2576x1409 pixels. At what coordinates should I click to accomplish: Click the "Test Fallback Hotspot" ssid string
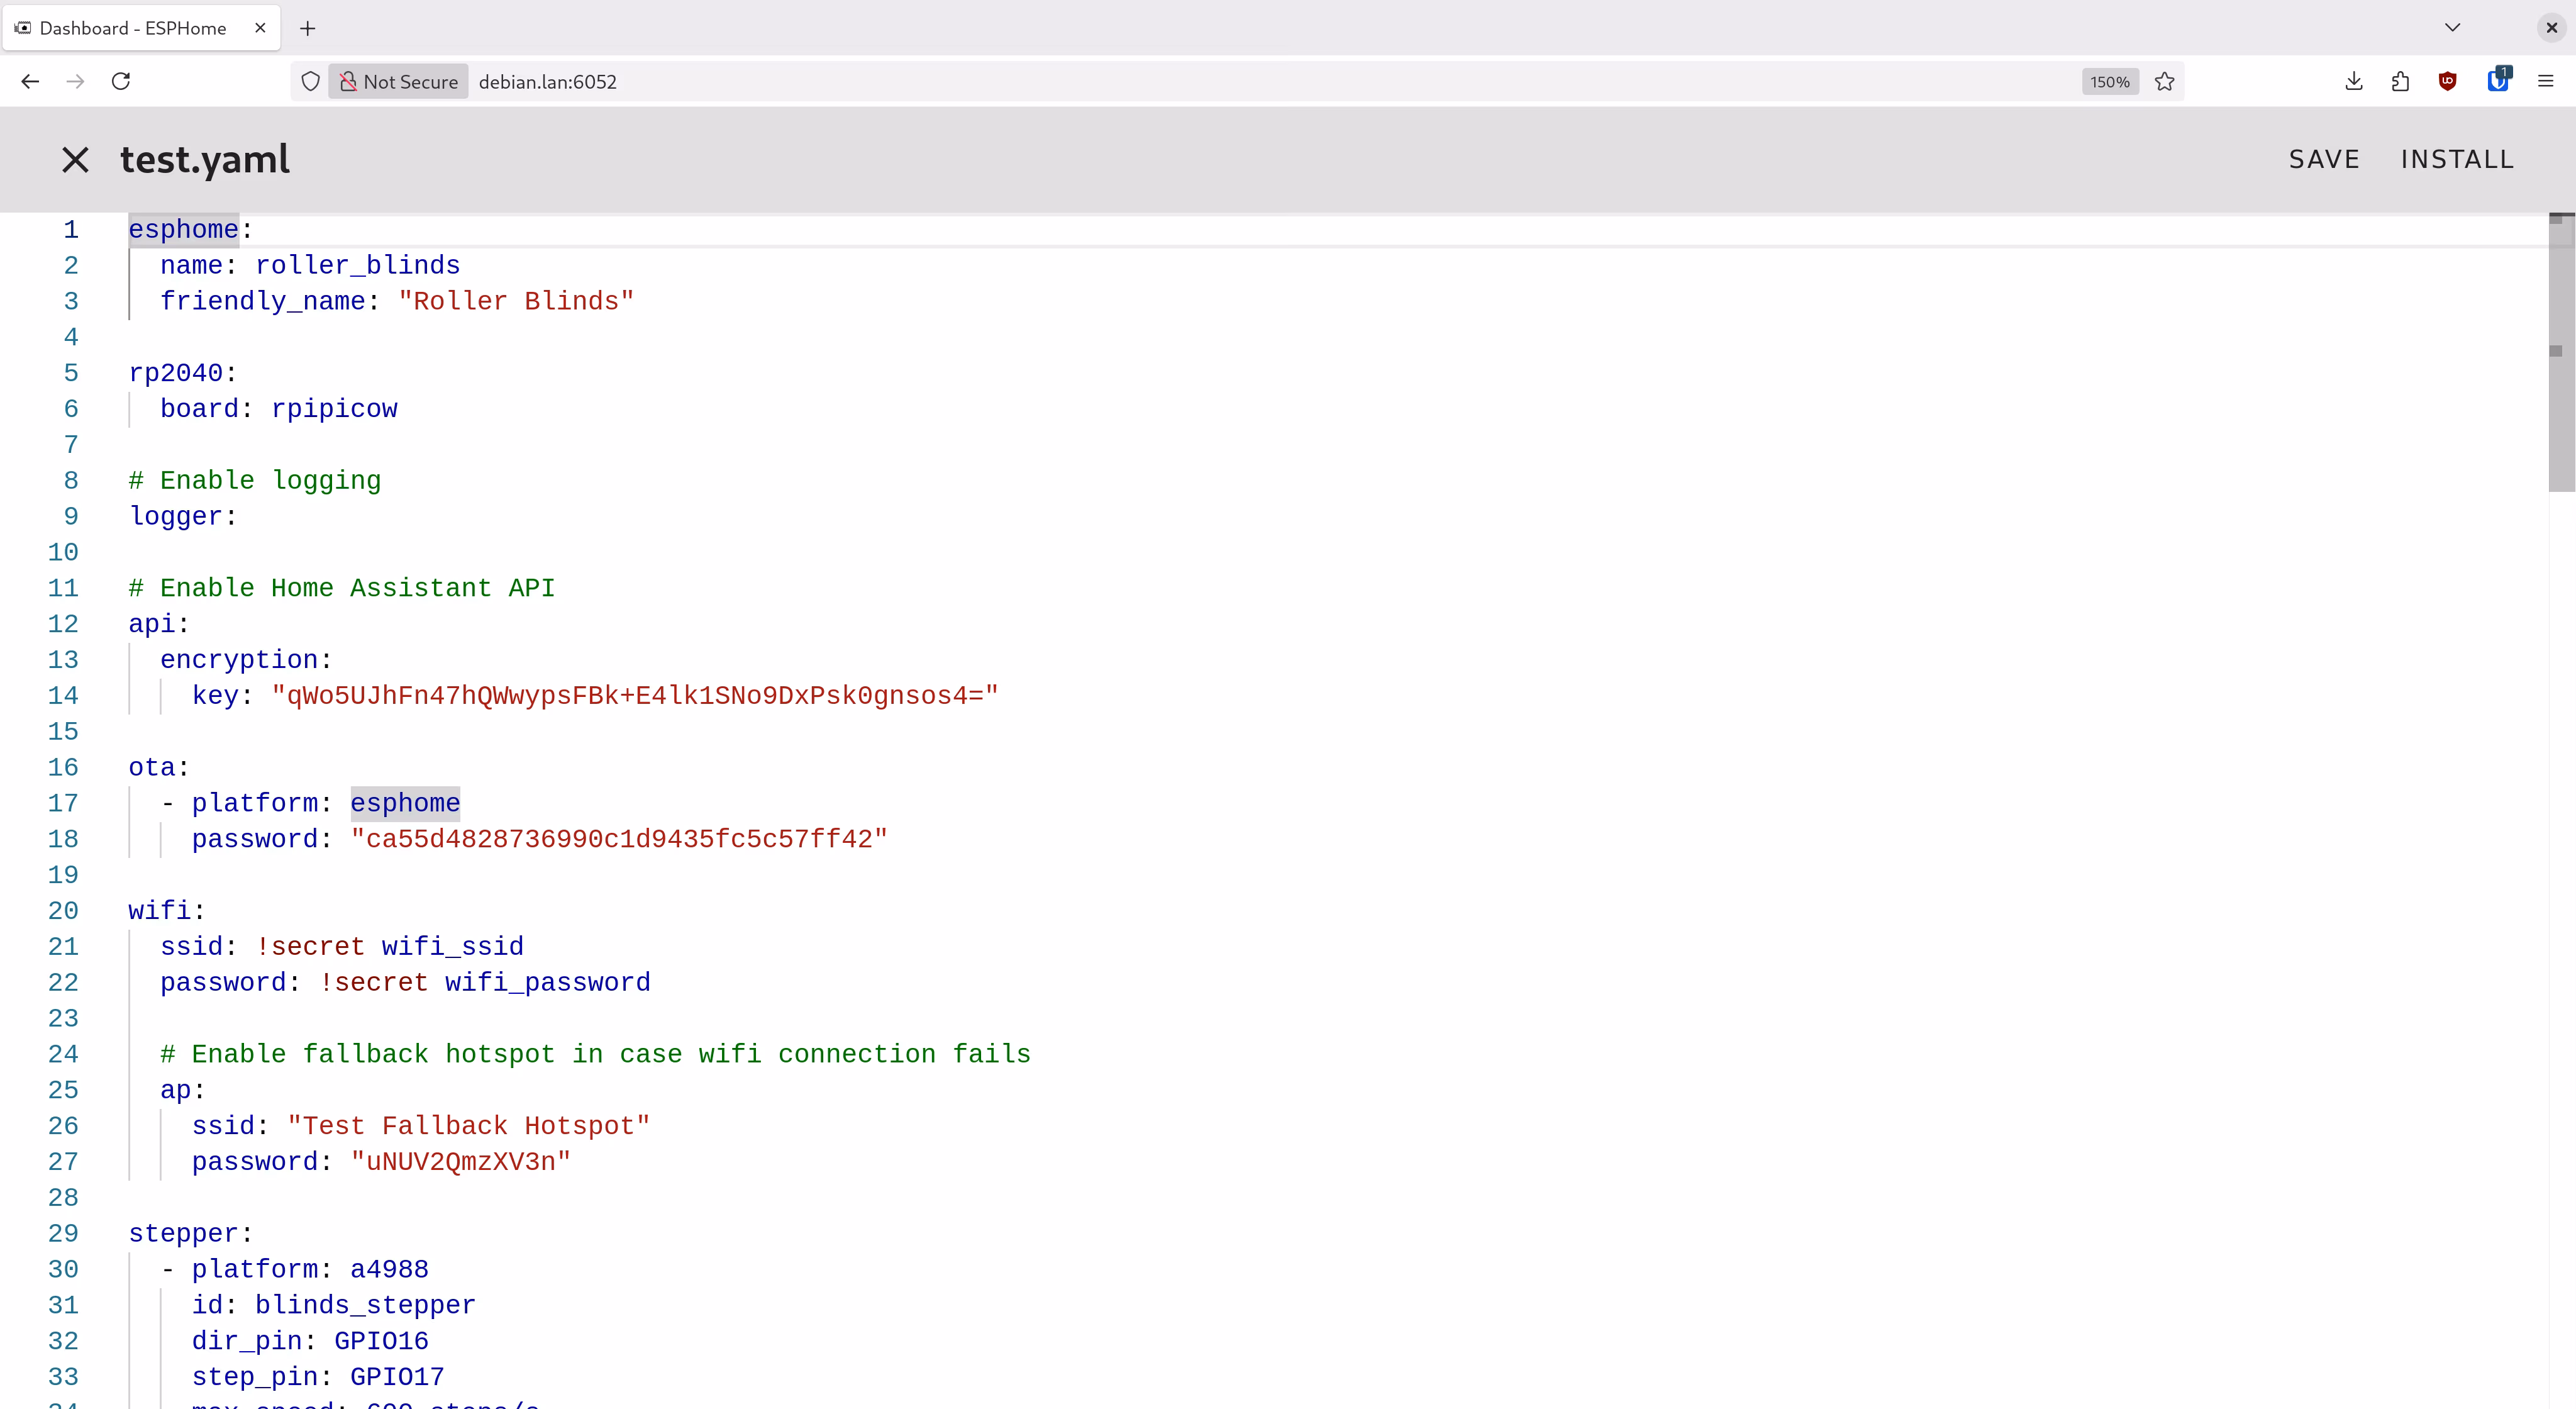(469, 1127)
